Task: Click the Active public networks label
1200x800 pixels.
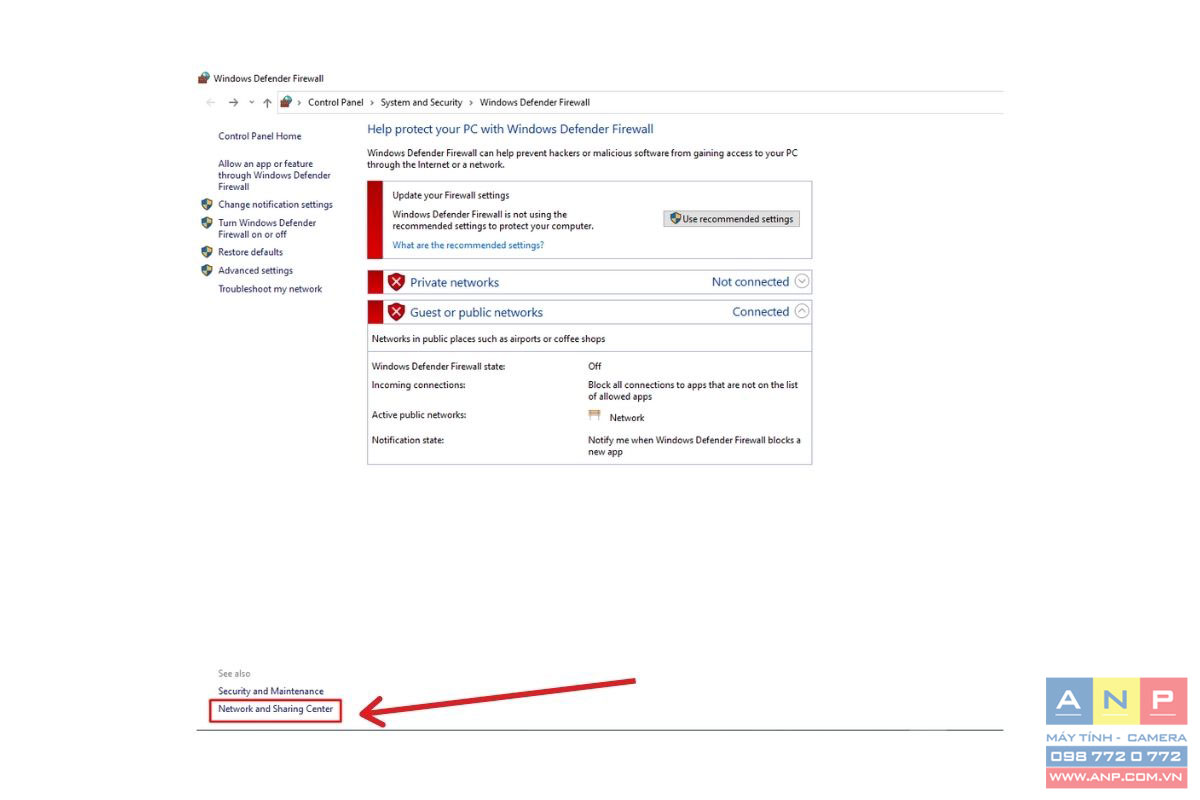Action: [419, 415]
